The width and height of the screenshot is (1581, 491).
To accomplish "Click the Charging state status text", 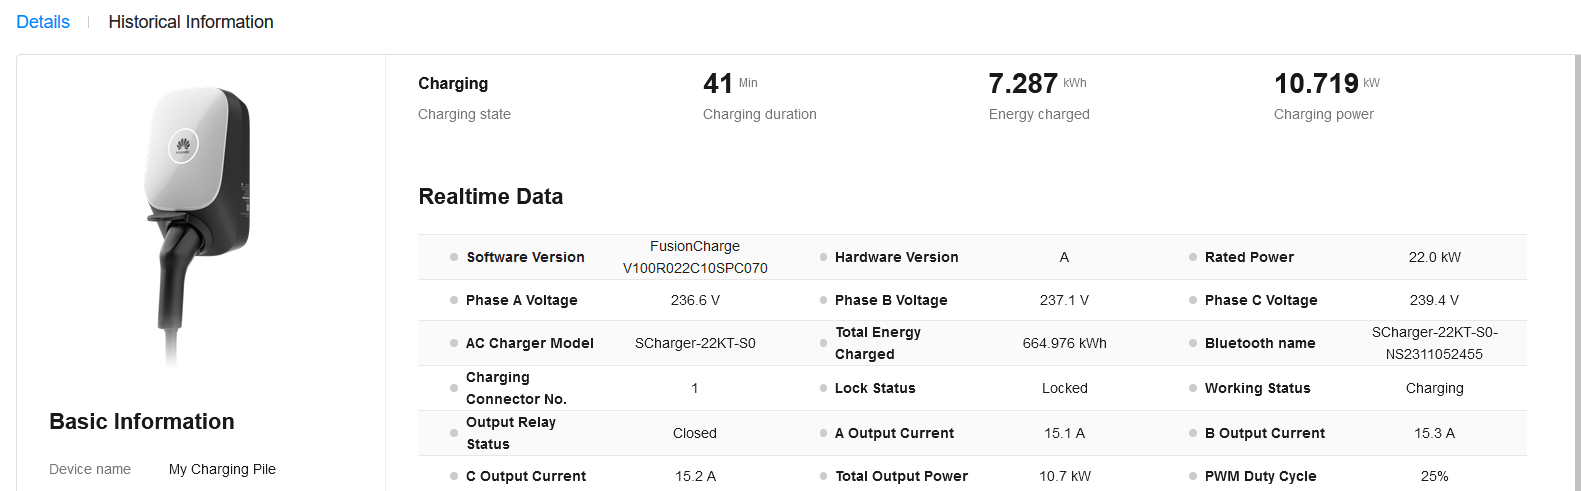I will click(x=453, y=84).
